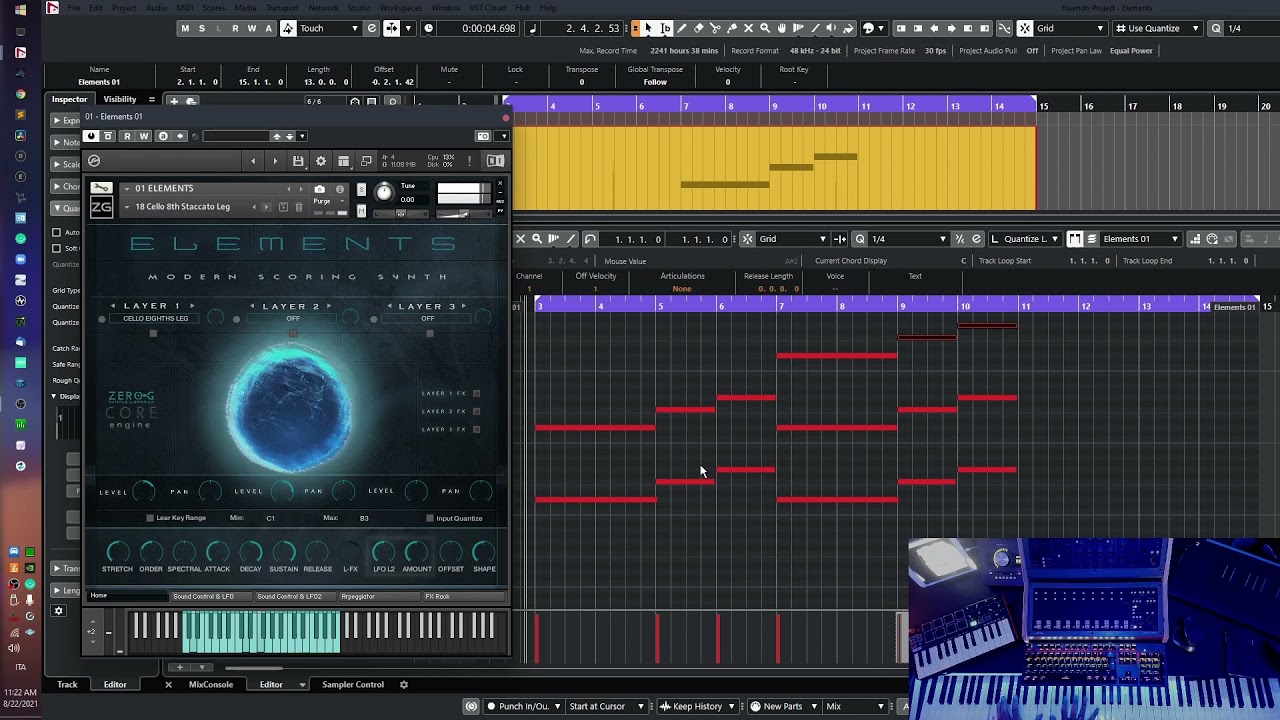Select the Line tool in the toolbar
The image size is (1280, 720).
[815, 28]
